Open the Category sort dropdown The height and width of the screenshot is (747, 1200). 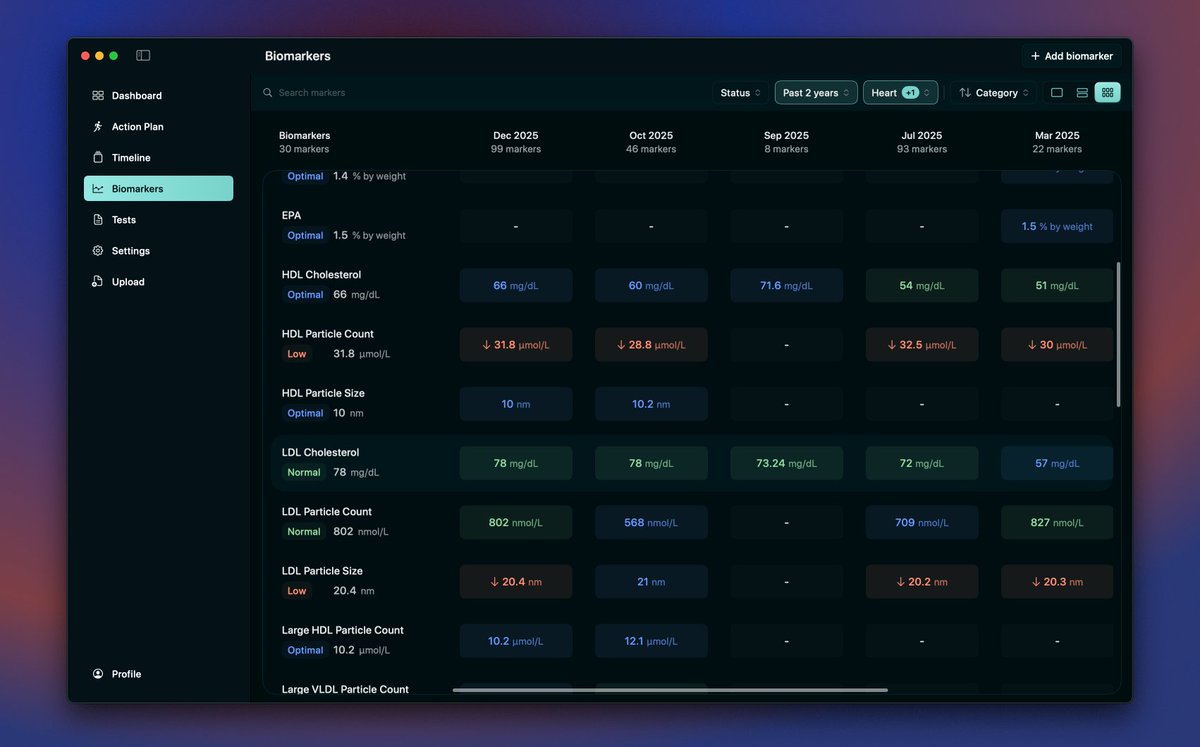(993, 93)
